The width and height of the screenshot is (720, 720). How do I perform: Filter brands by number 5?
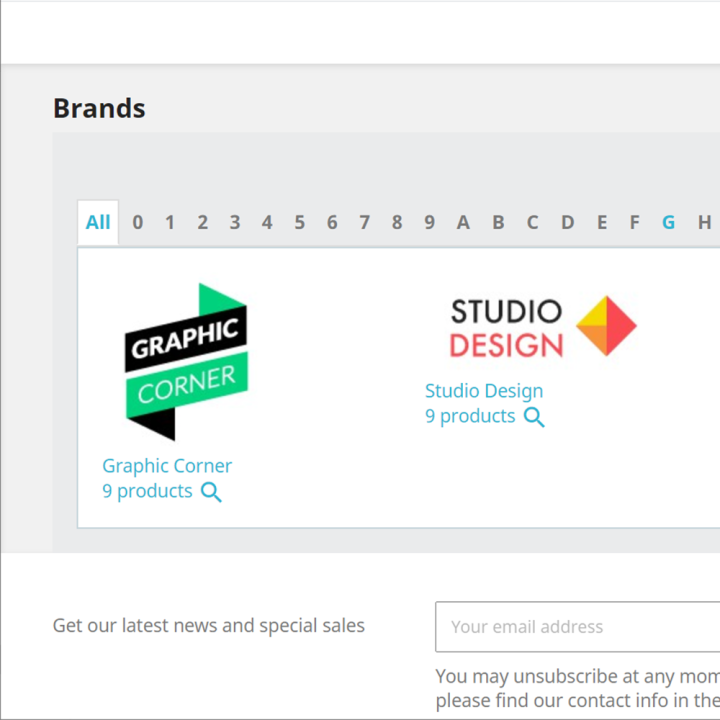299,222
